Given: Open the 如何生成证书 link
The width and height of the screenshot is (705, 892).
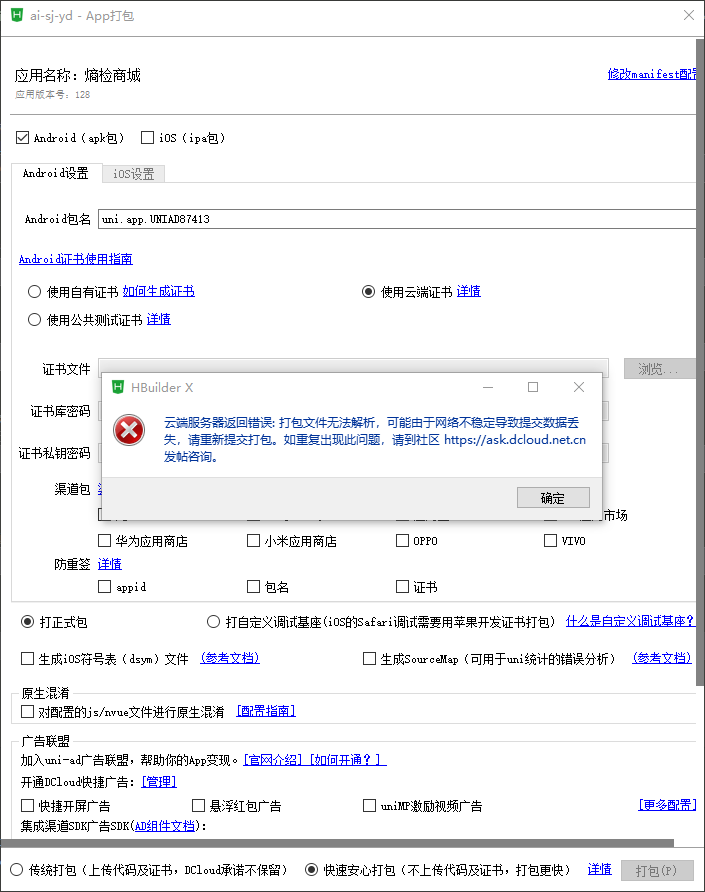Looking at the screenshot, I should 159,291.
